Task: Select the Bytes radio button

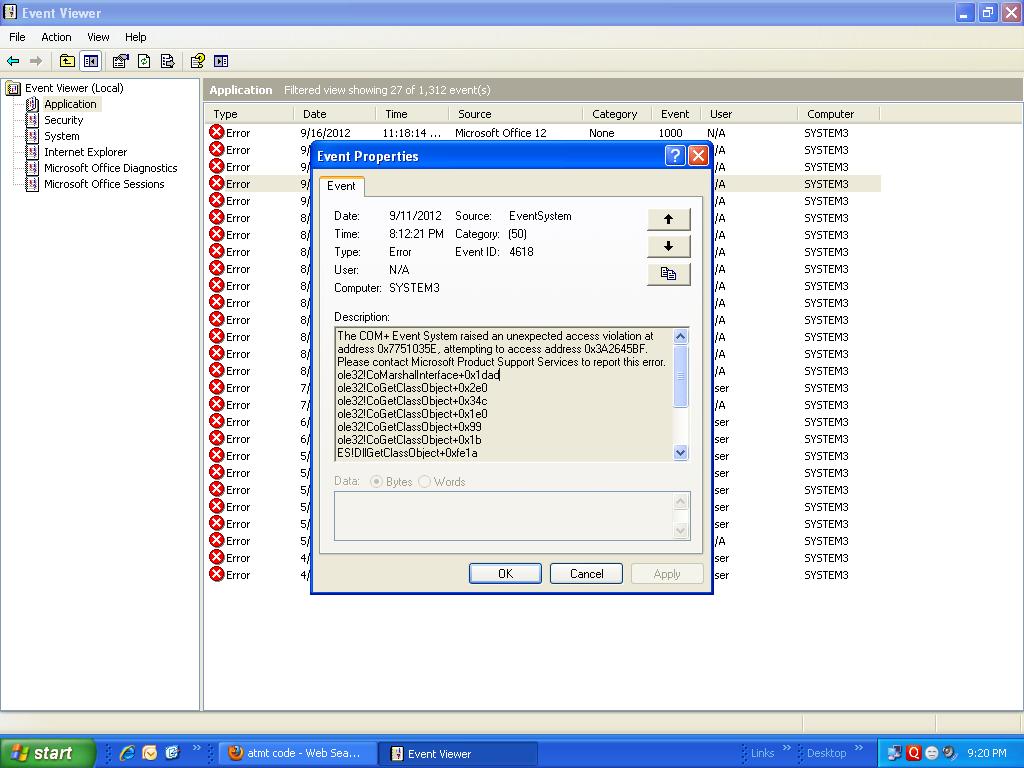Action: click(376, 481)
